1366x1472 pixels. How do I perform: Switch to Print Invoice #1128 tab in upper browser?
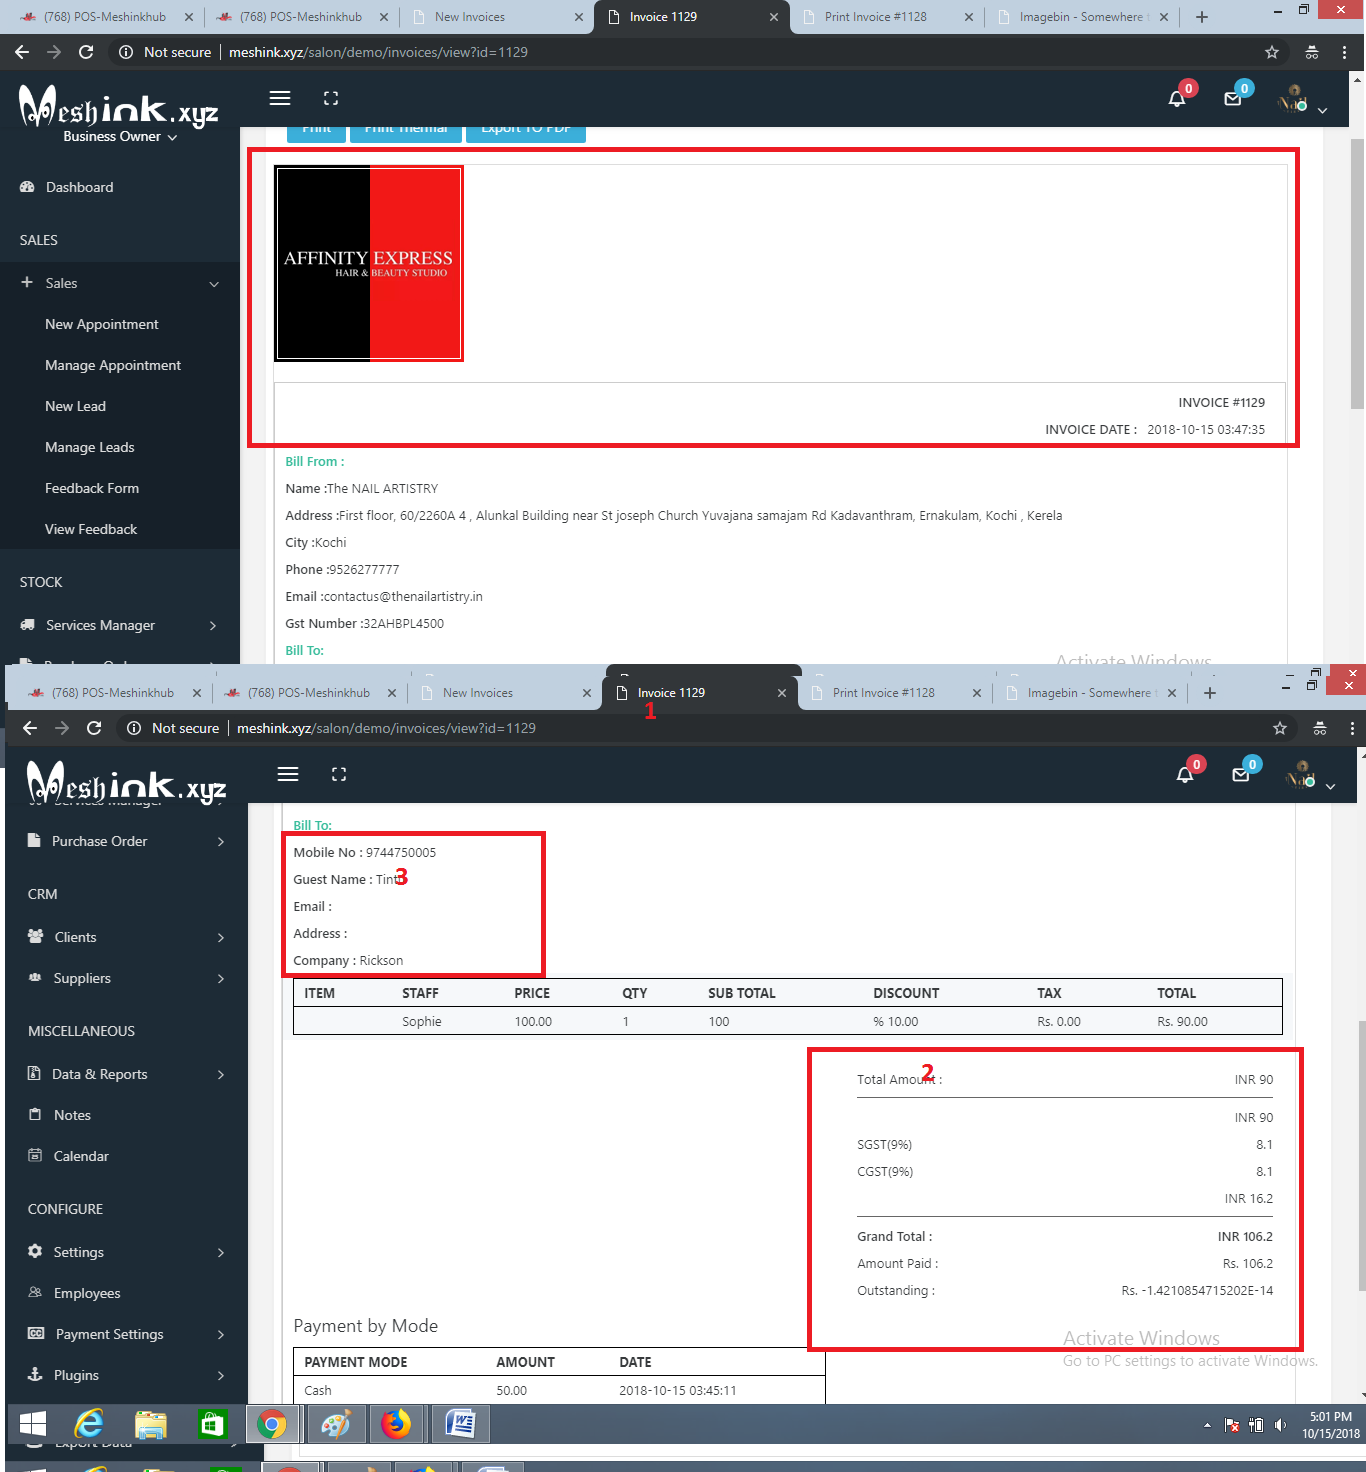pyautogui.click(x=886, y=17)
